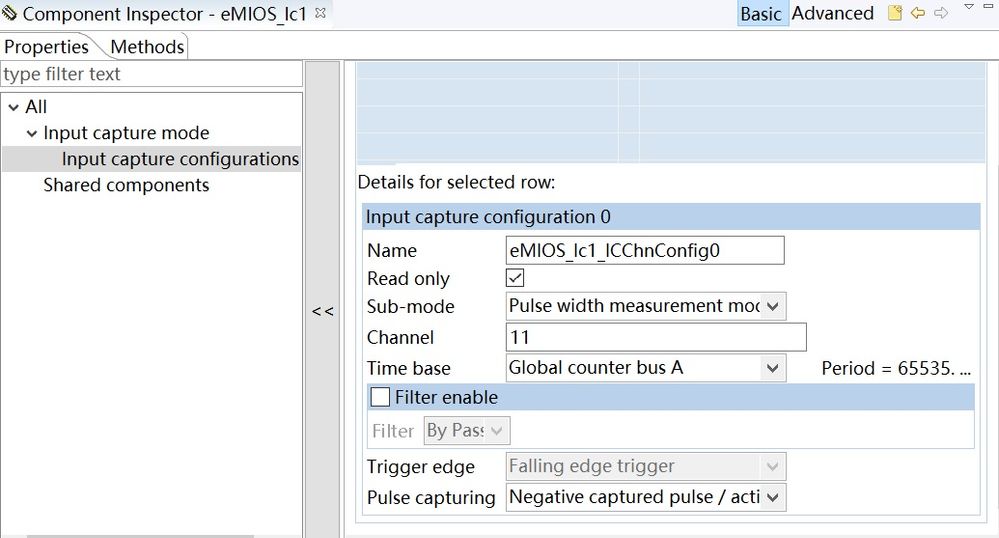
Task: Open the view menu triangle icon
Action: pyautogui.click(x=969, y=7)
